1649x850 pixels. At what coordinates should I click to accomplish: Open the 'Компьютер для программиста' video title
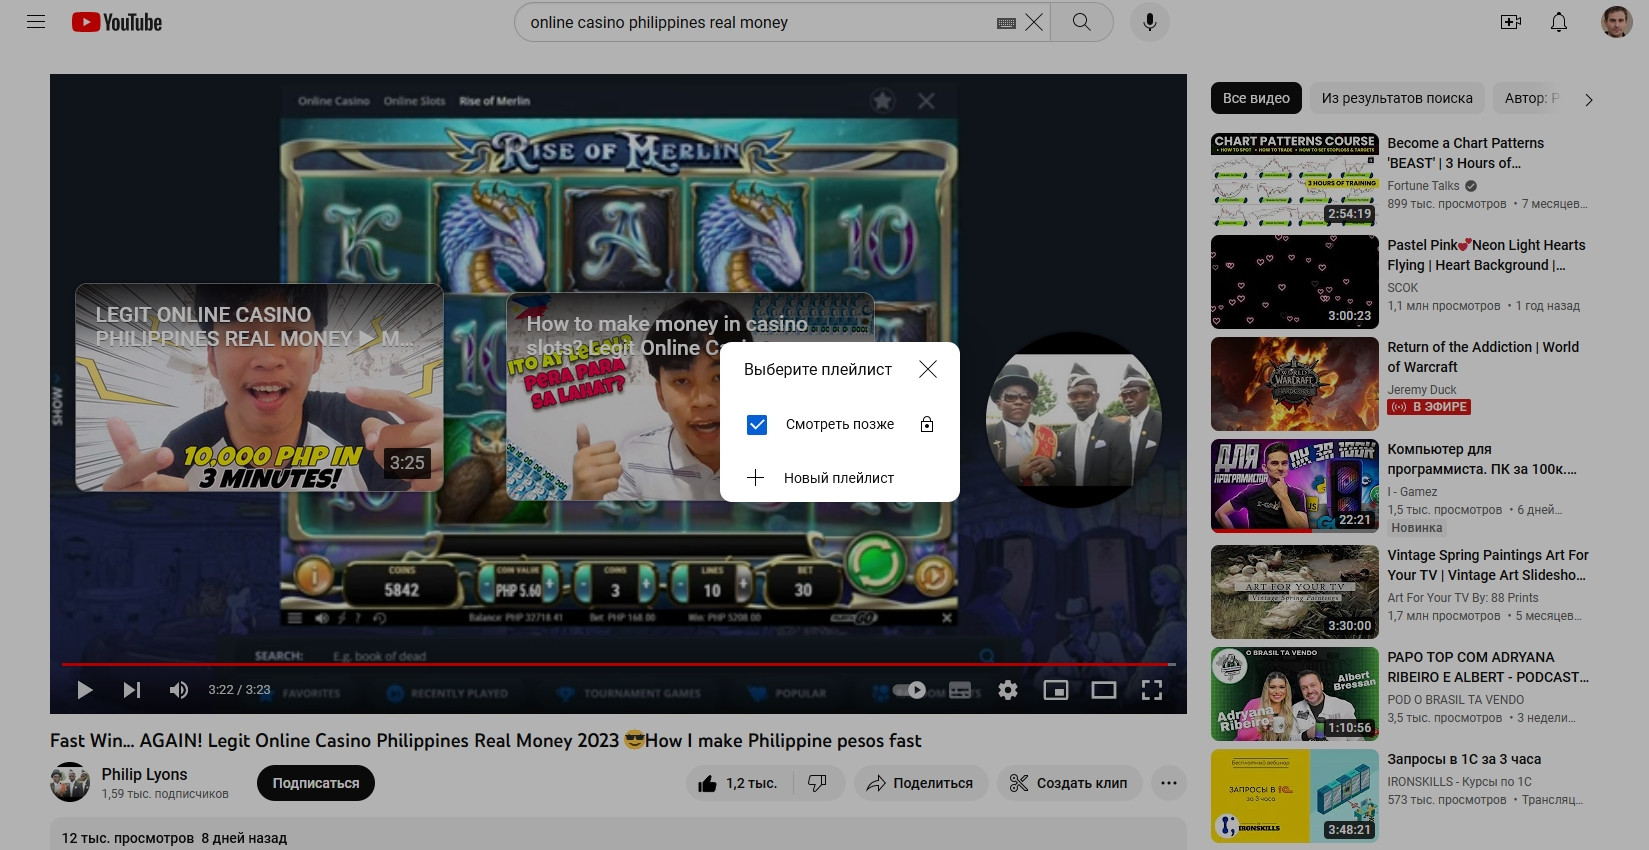click(x=1482, y=459)
